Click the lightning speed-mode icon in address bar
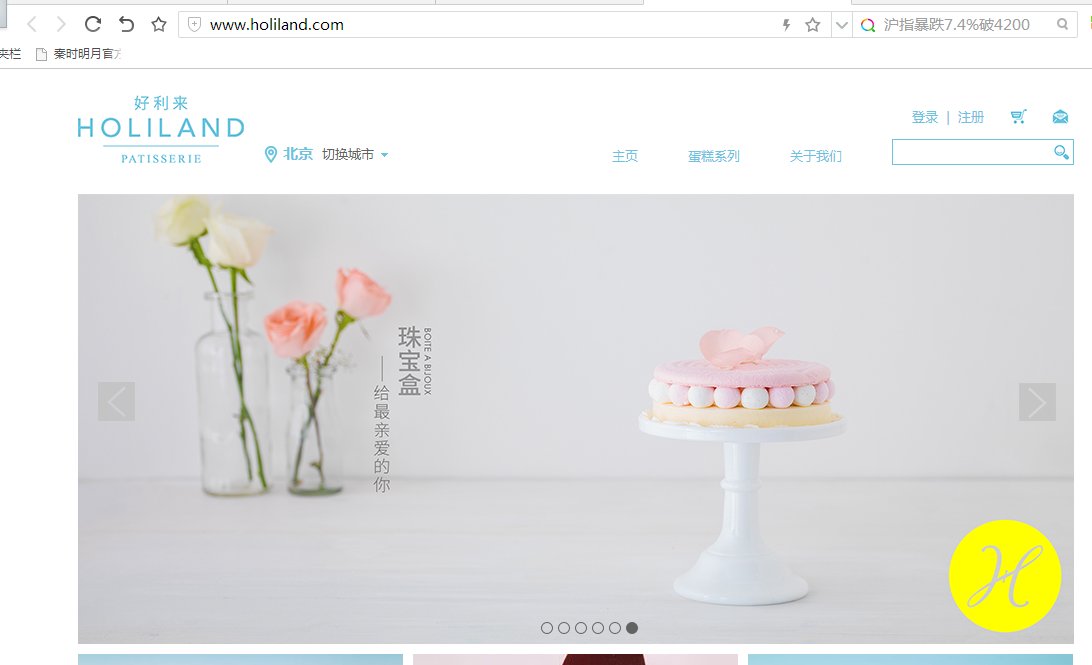This screenshot has width=1092, height=665. coord(786,25)
